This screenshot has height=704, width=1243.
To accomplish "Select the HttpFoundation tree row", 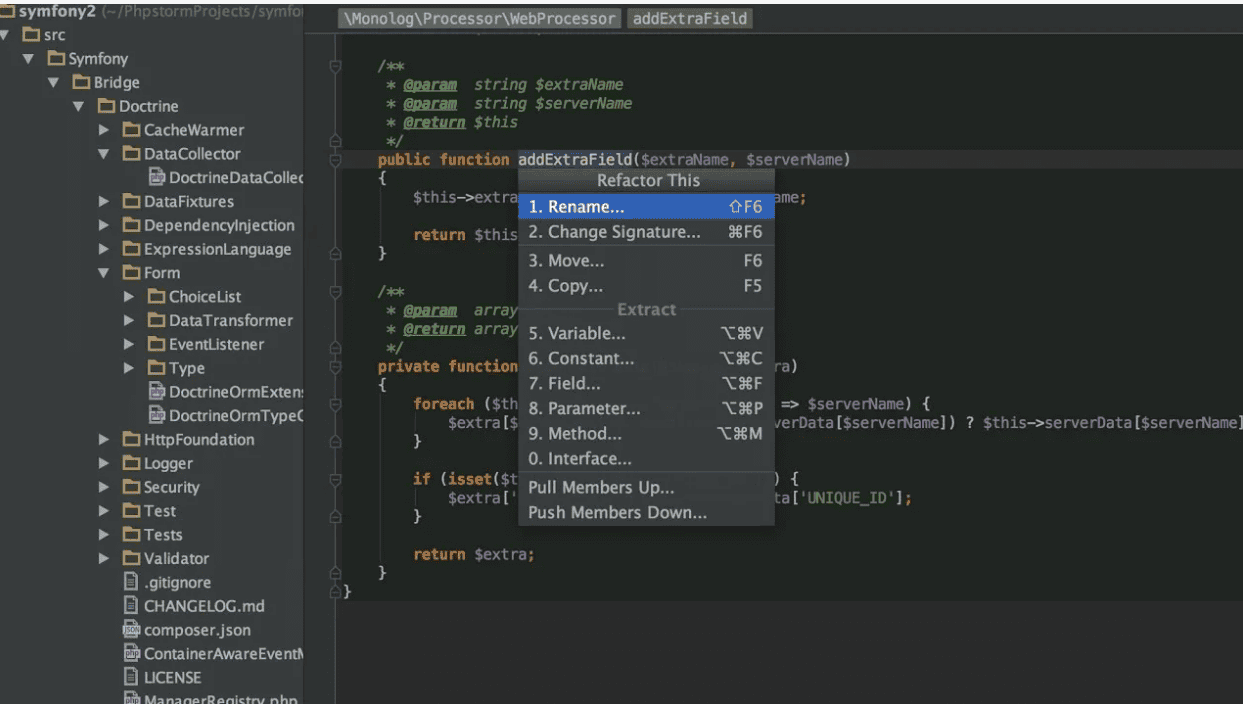I will coord(152,440).
